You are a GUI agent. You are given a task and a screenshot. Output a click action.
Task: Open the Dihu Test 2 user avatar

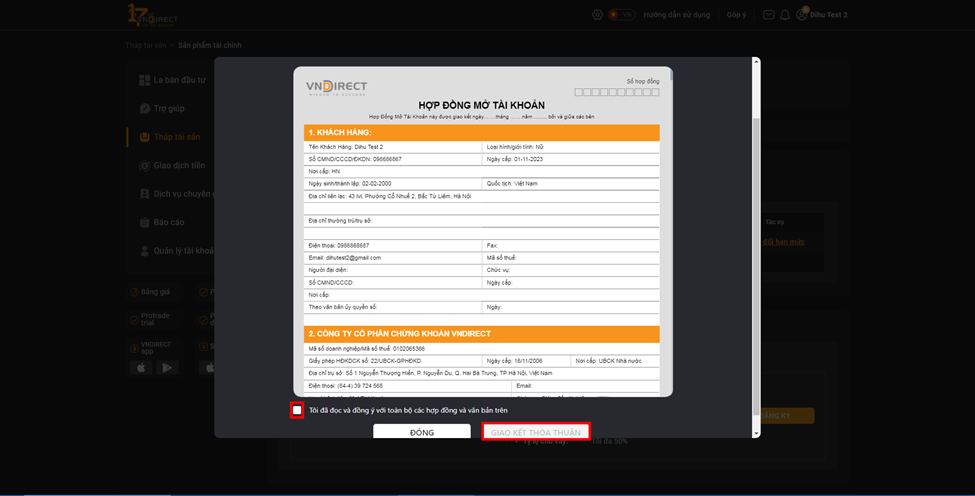[802, 14]
